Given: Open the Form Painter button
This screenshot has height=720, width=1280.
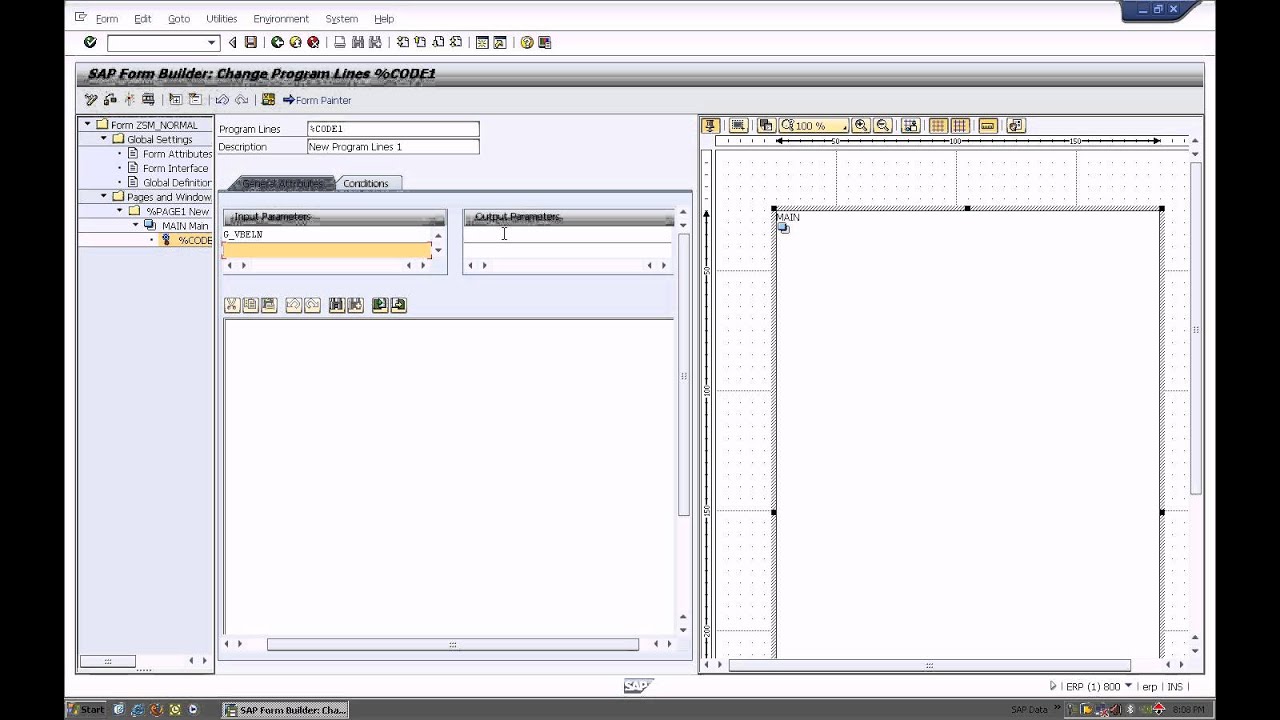Looking at the screenshot, I should tap(317, 100).
